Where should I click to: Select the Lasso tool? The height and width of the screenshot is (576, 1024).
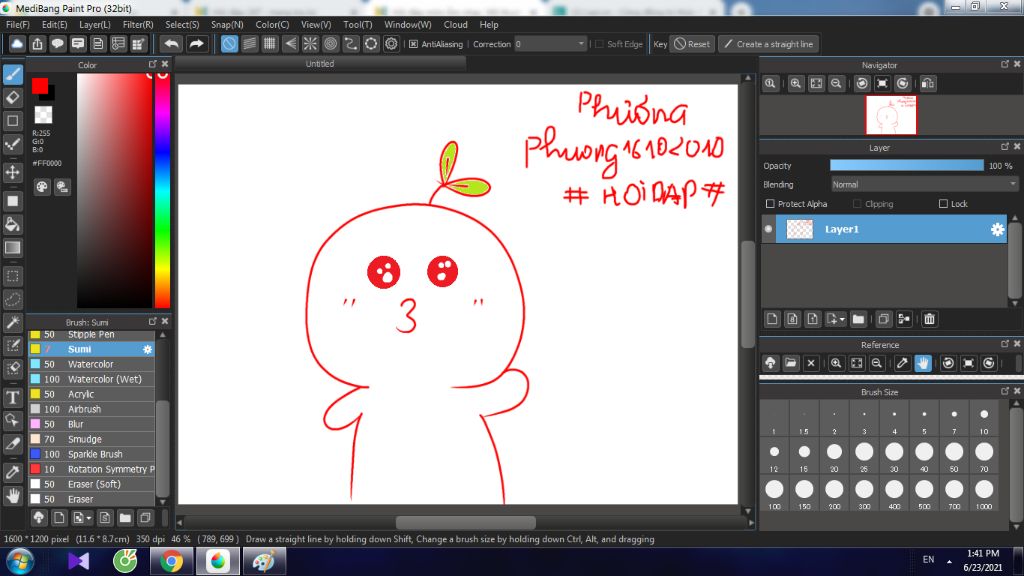coord(12,299)
